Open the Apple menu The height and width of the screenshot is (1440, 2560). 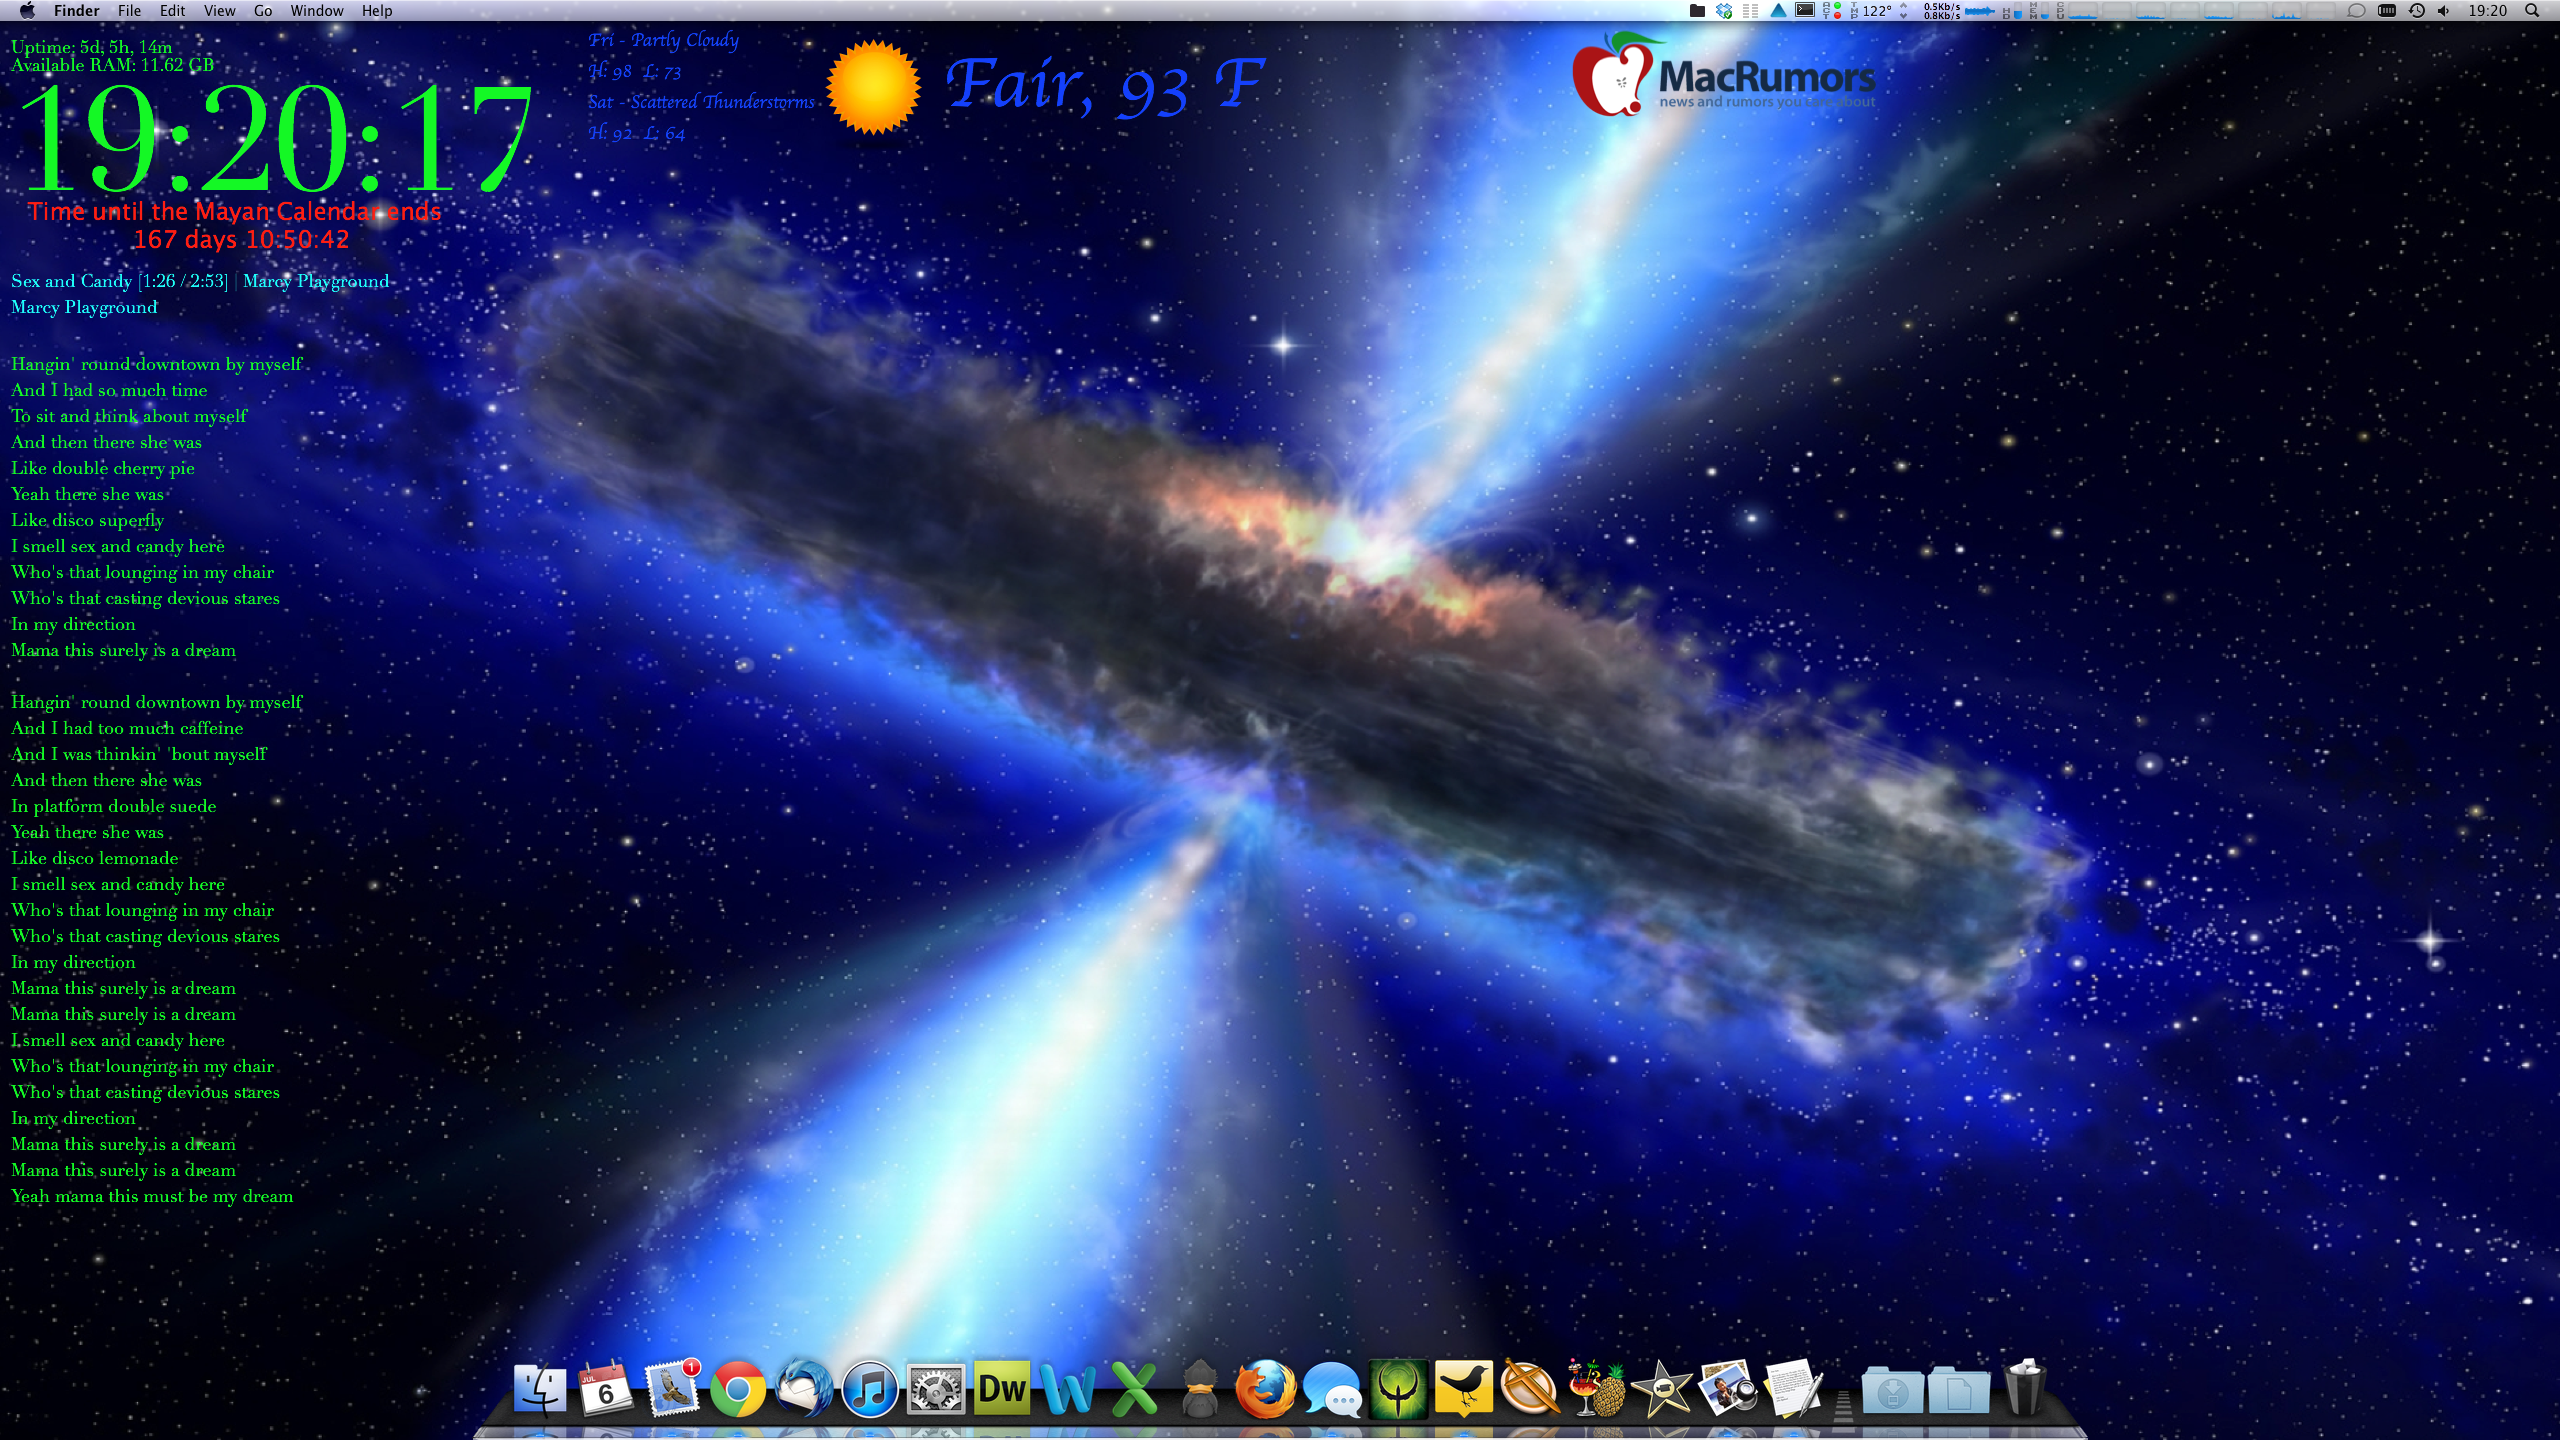click(x=28, y=11)
